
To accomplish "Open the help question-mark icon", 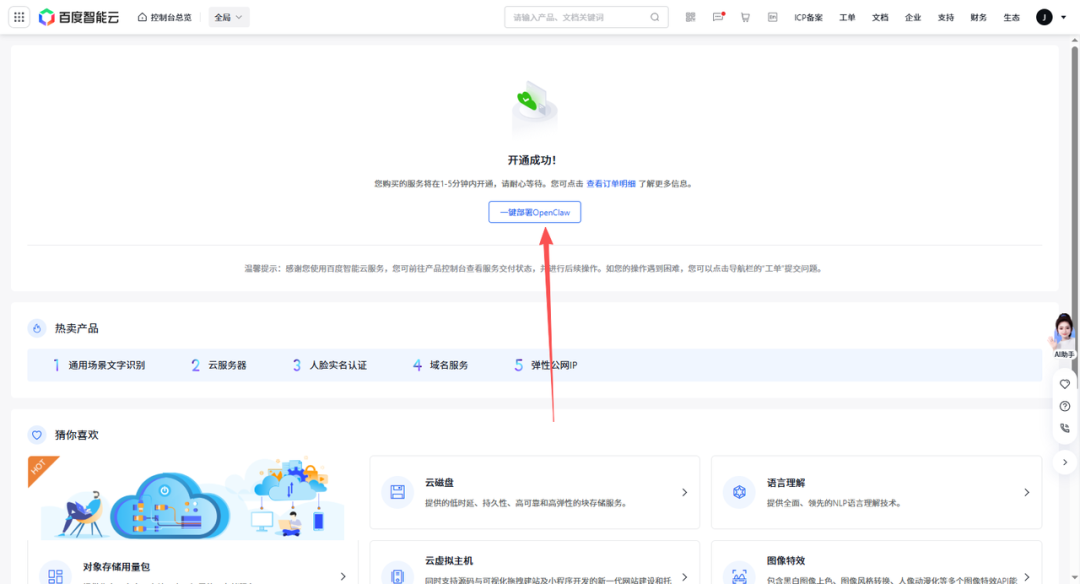I will [x=1064, y=406].
